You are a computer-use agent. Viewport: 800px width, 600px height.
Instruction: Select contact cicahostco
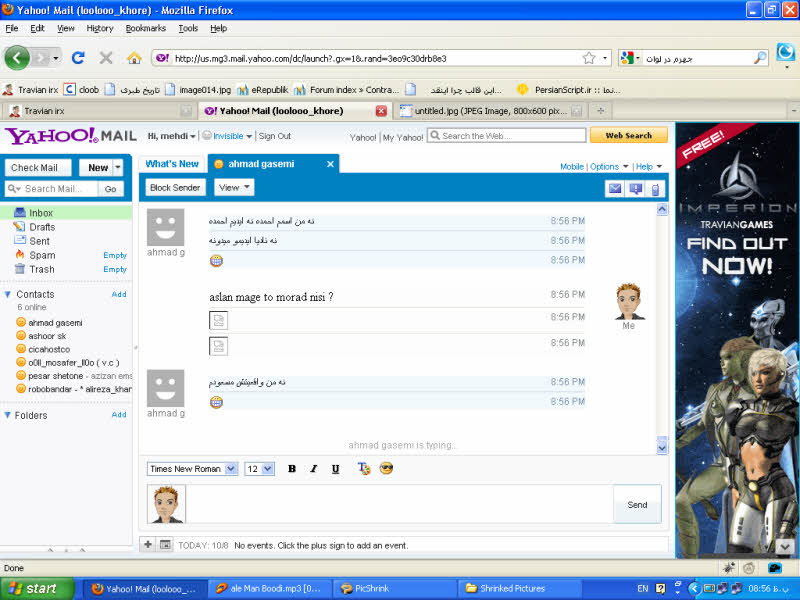tap(49, 349)
